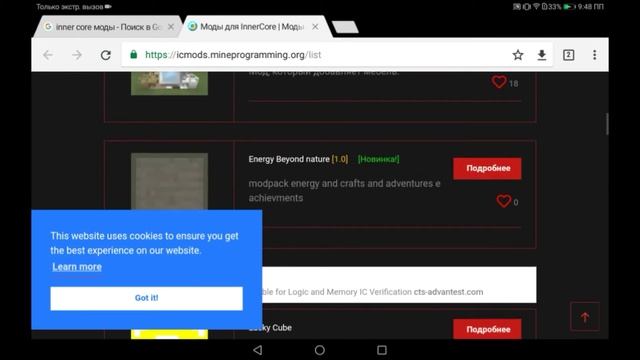Go back to the previous page
Viewport: 640px width, 360px height.
coord(48,55)
